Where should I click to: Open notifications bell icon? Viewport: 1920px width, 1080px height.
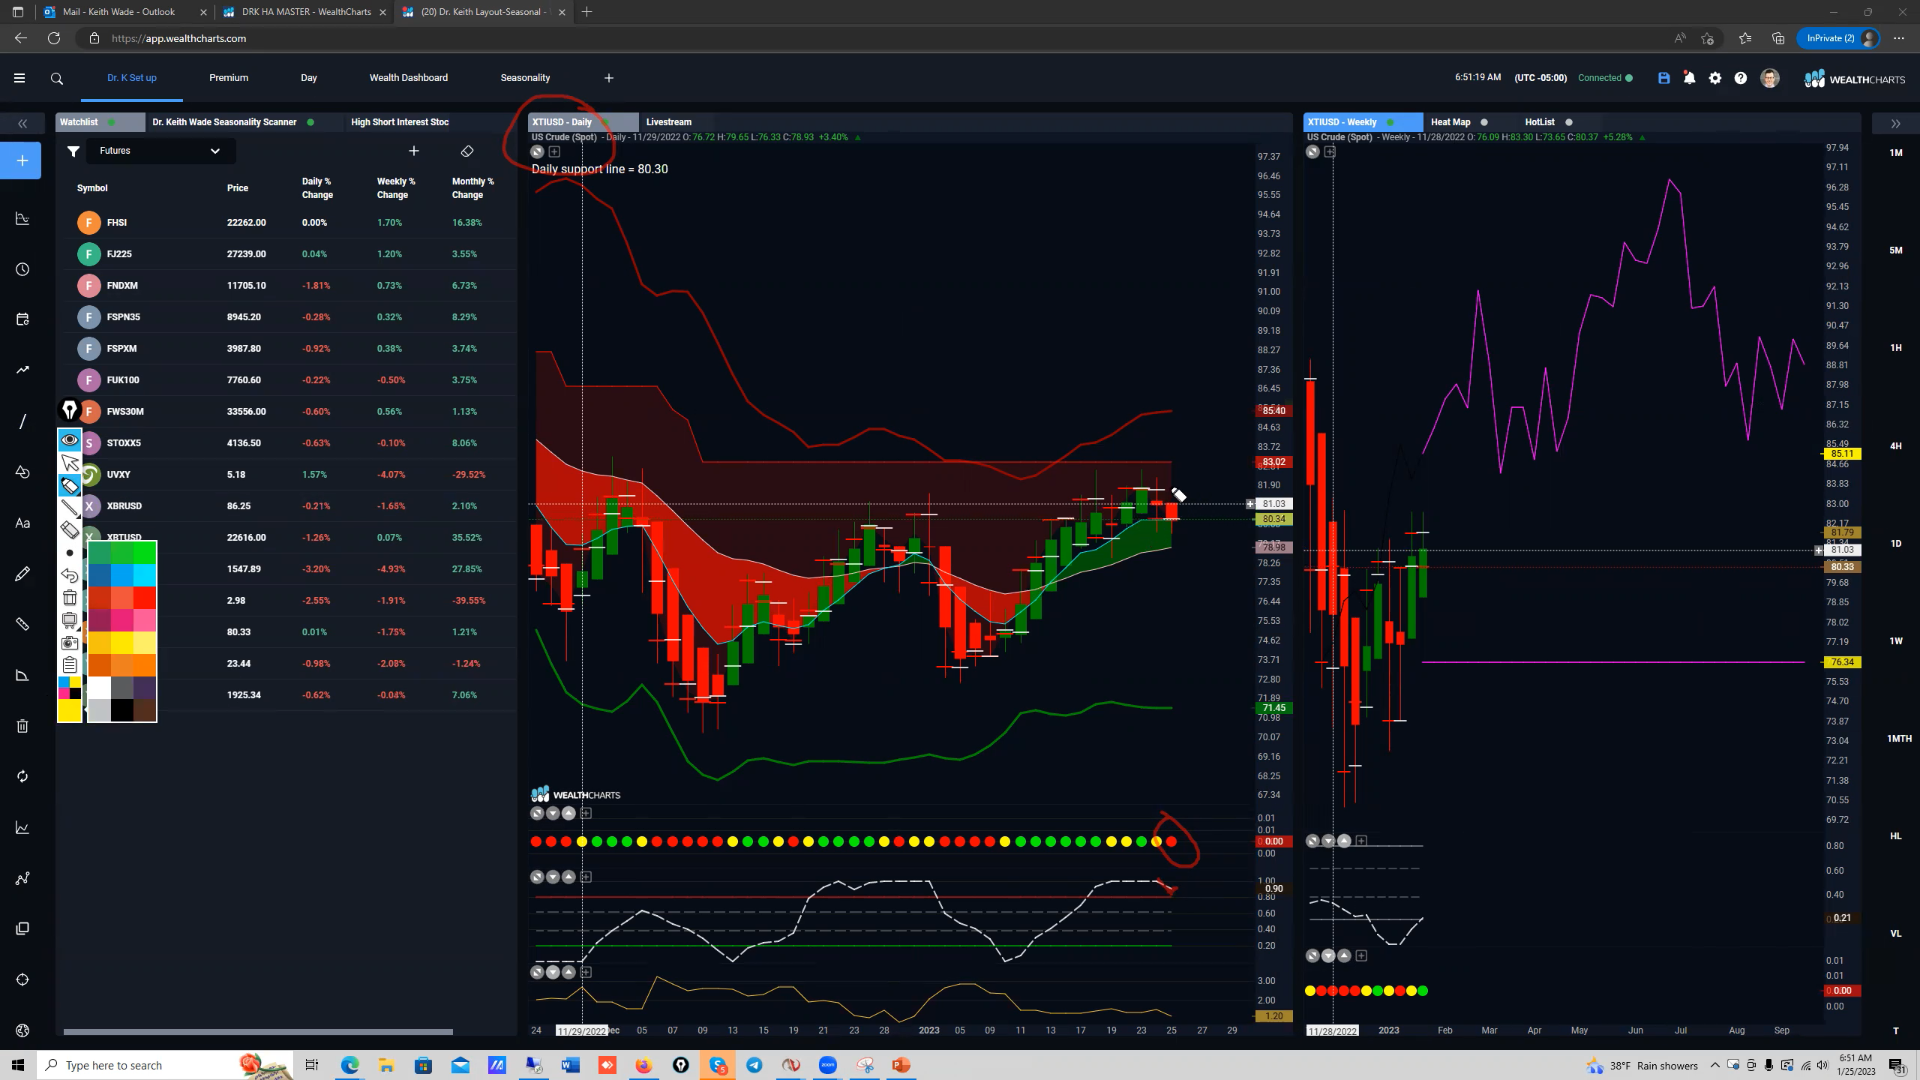[1689, 78]
